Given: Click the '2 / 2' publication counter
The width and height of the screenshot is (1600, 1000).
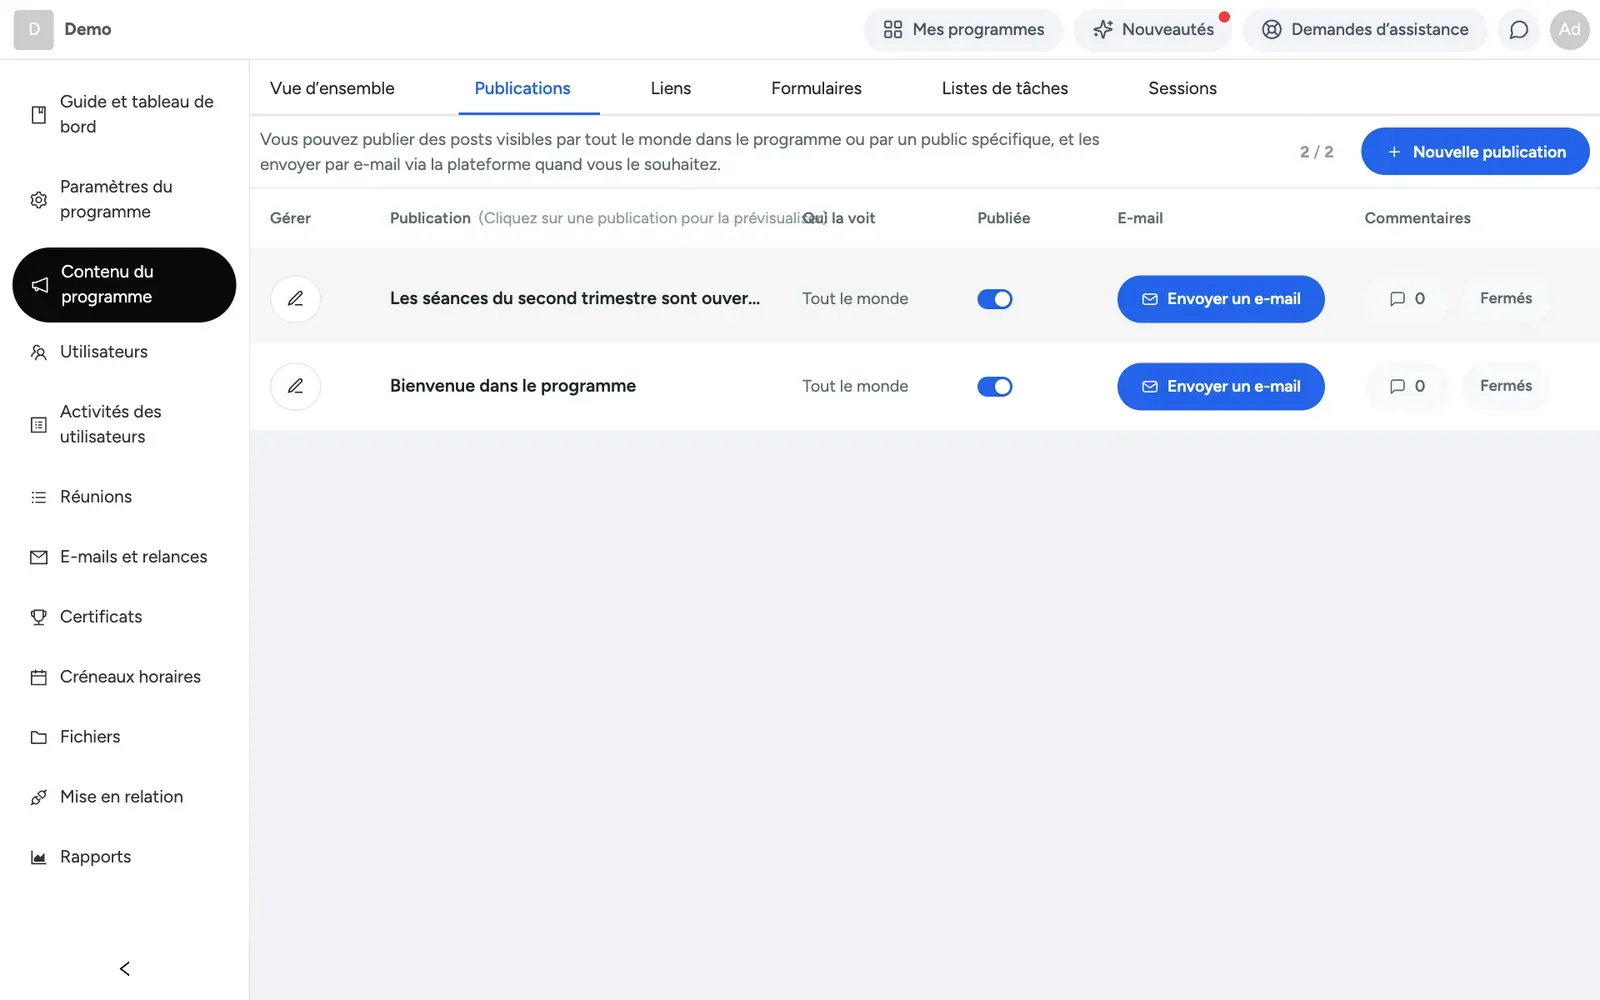Looking at the screenshot, I should tap(1316, 152).
